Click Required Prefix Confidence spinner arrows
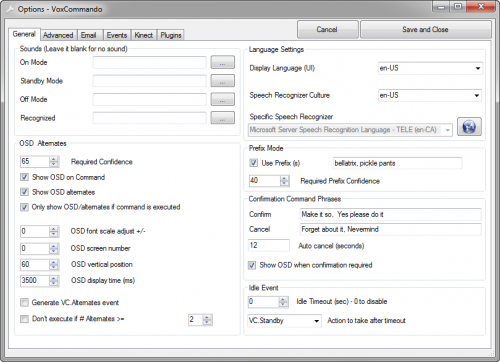 tap(284, 181)
